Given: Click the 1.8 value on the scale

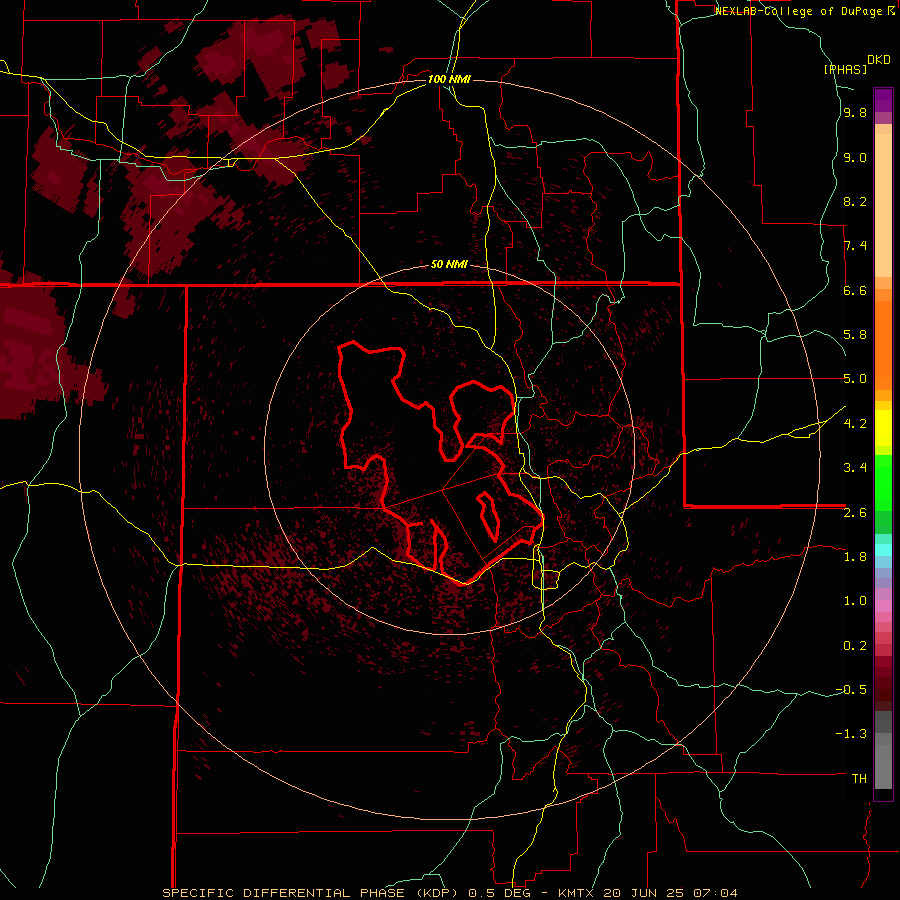Looking at the screenshot, I should pos(855,557).
